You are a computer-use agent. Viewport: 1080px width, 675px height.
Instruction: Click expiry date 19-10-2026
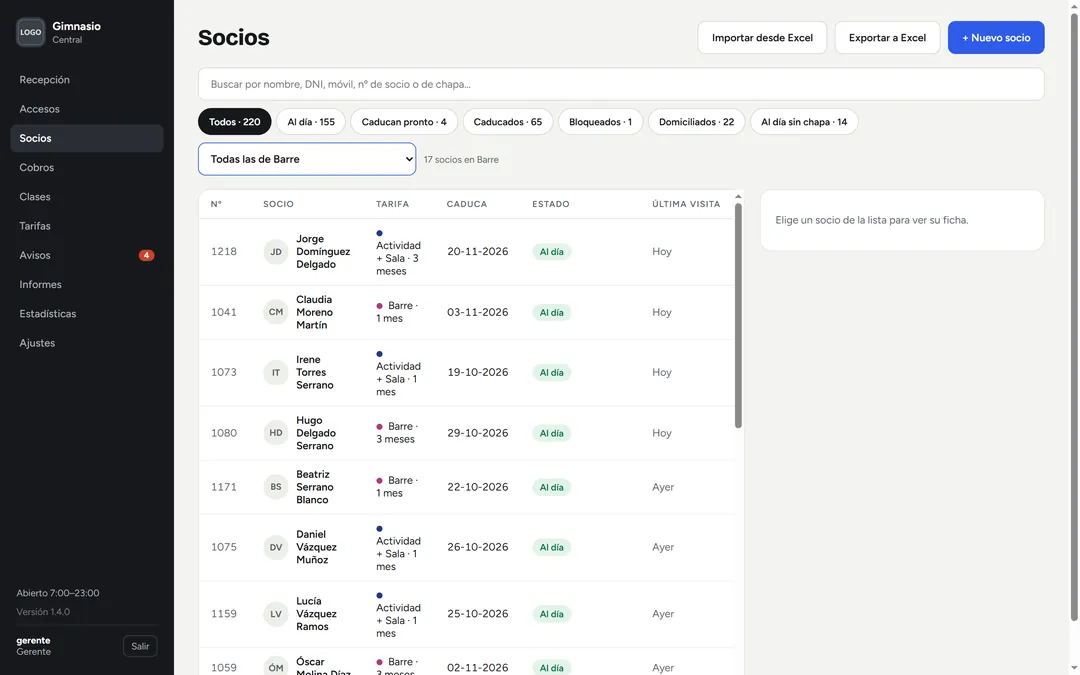click(x=478, y=373)
